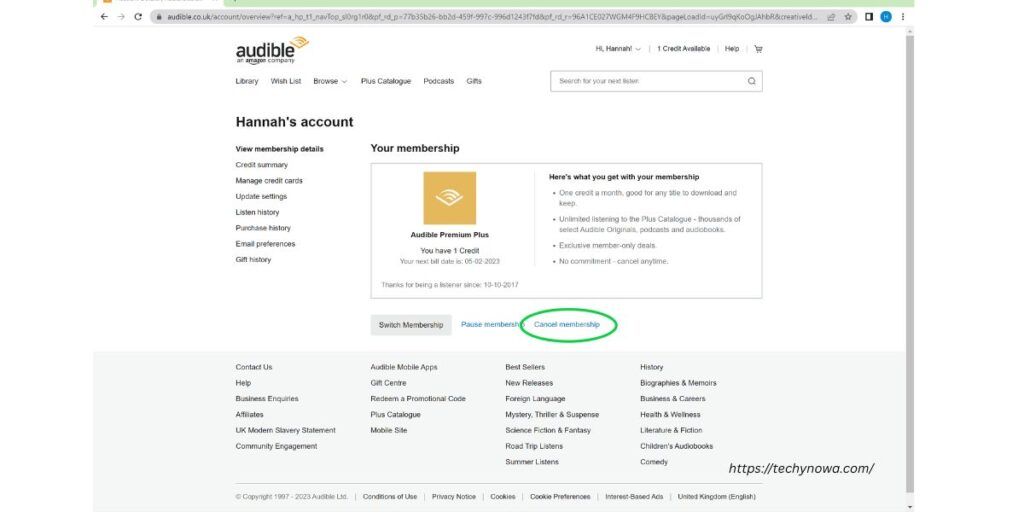Click the search magnifier icon
The height and width of the screenshot is (512, 1024).
pos(752,82)
